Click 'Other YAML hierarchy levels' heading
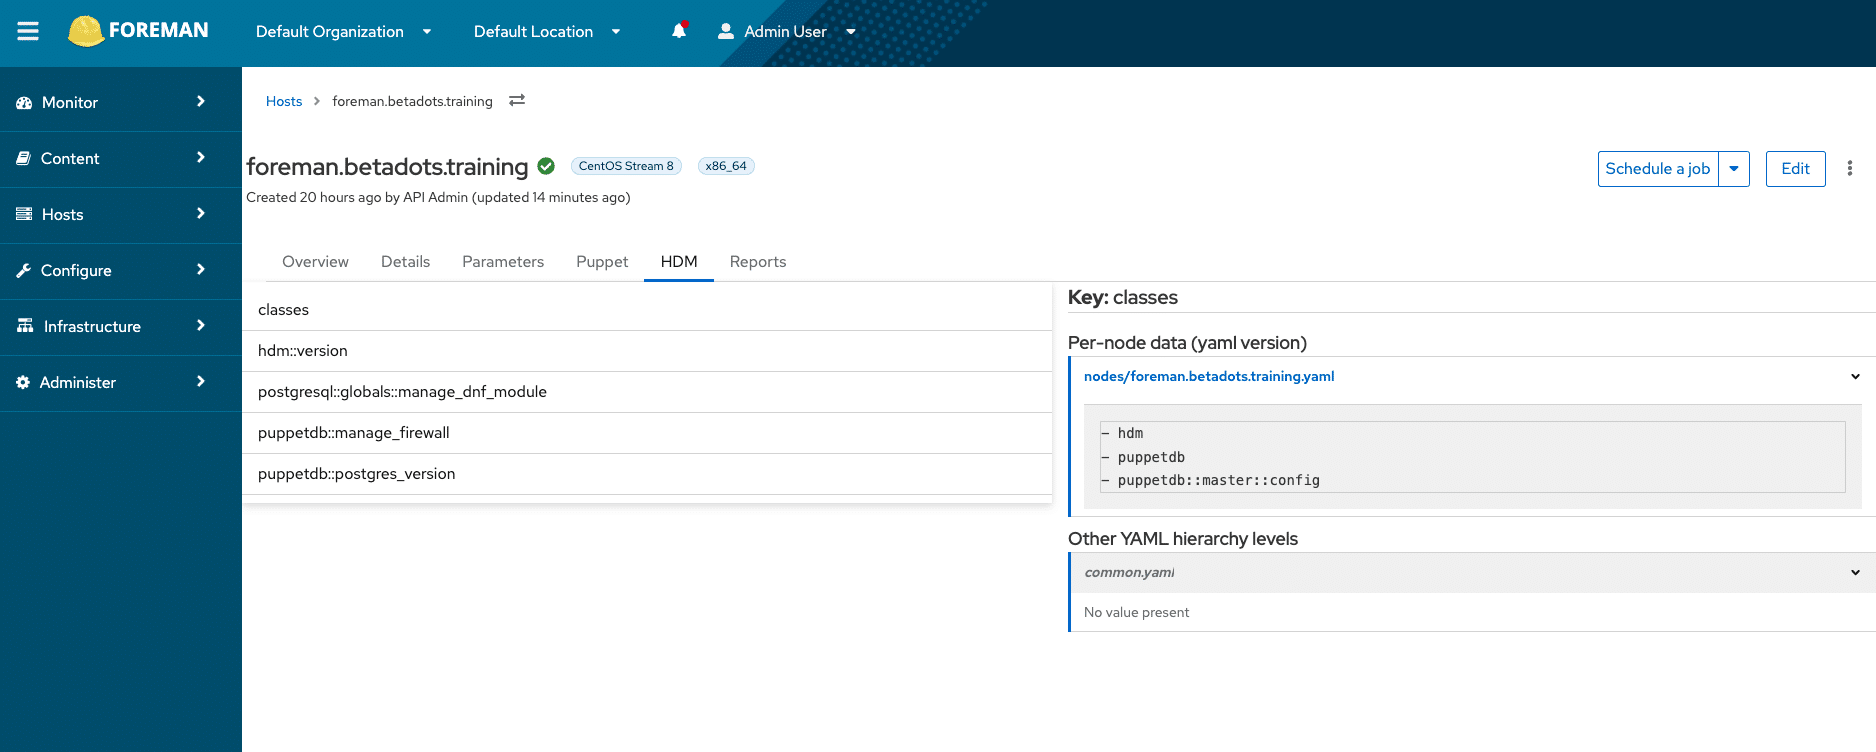The image size is (1876, 752). pyautogui.click(x=1183, y=539)
